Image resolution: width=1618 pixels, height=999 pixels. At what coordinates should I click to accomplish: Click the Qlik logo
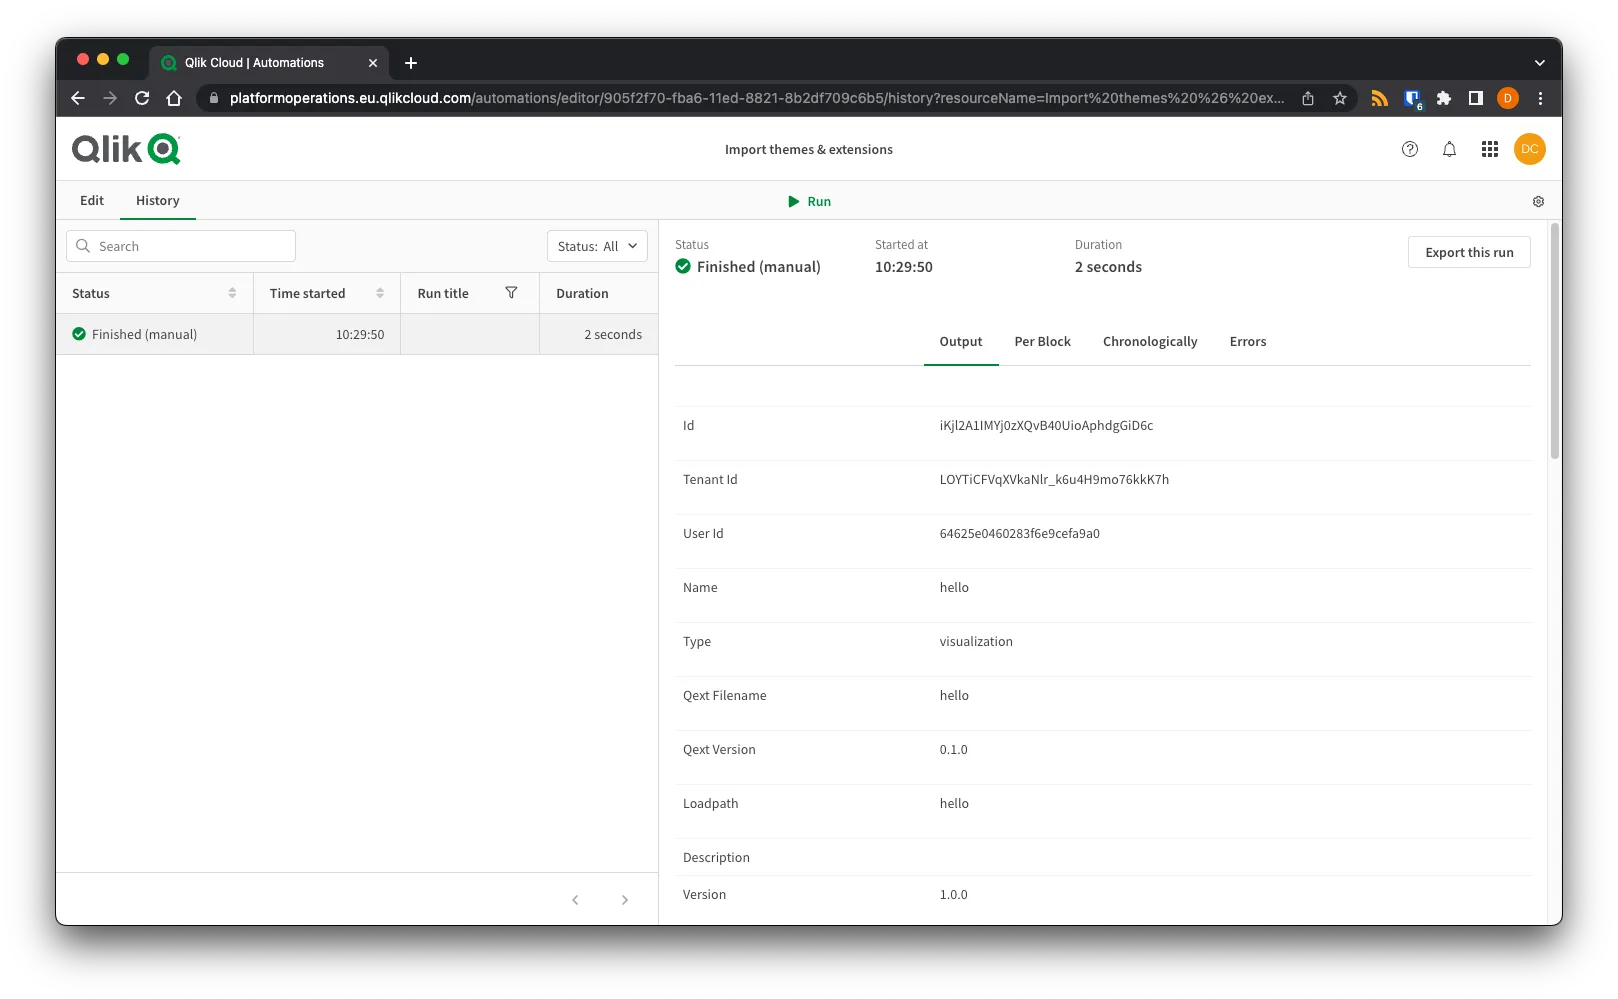pyautogui.click(x=125, y=148)
